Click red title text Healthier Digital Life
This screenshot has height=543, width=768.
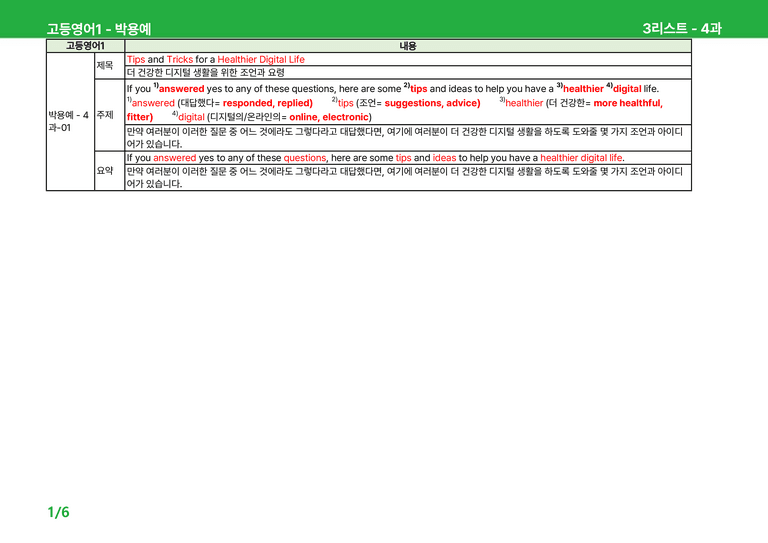tap(261, 59)
